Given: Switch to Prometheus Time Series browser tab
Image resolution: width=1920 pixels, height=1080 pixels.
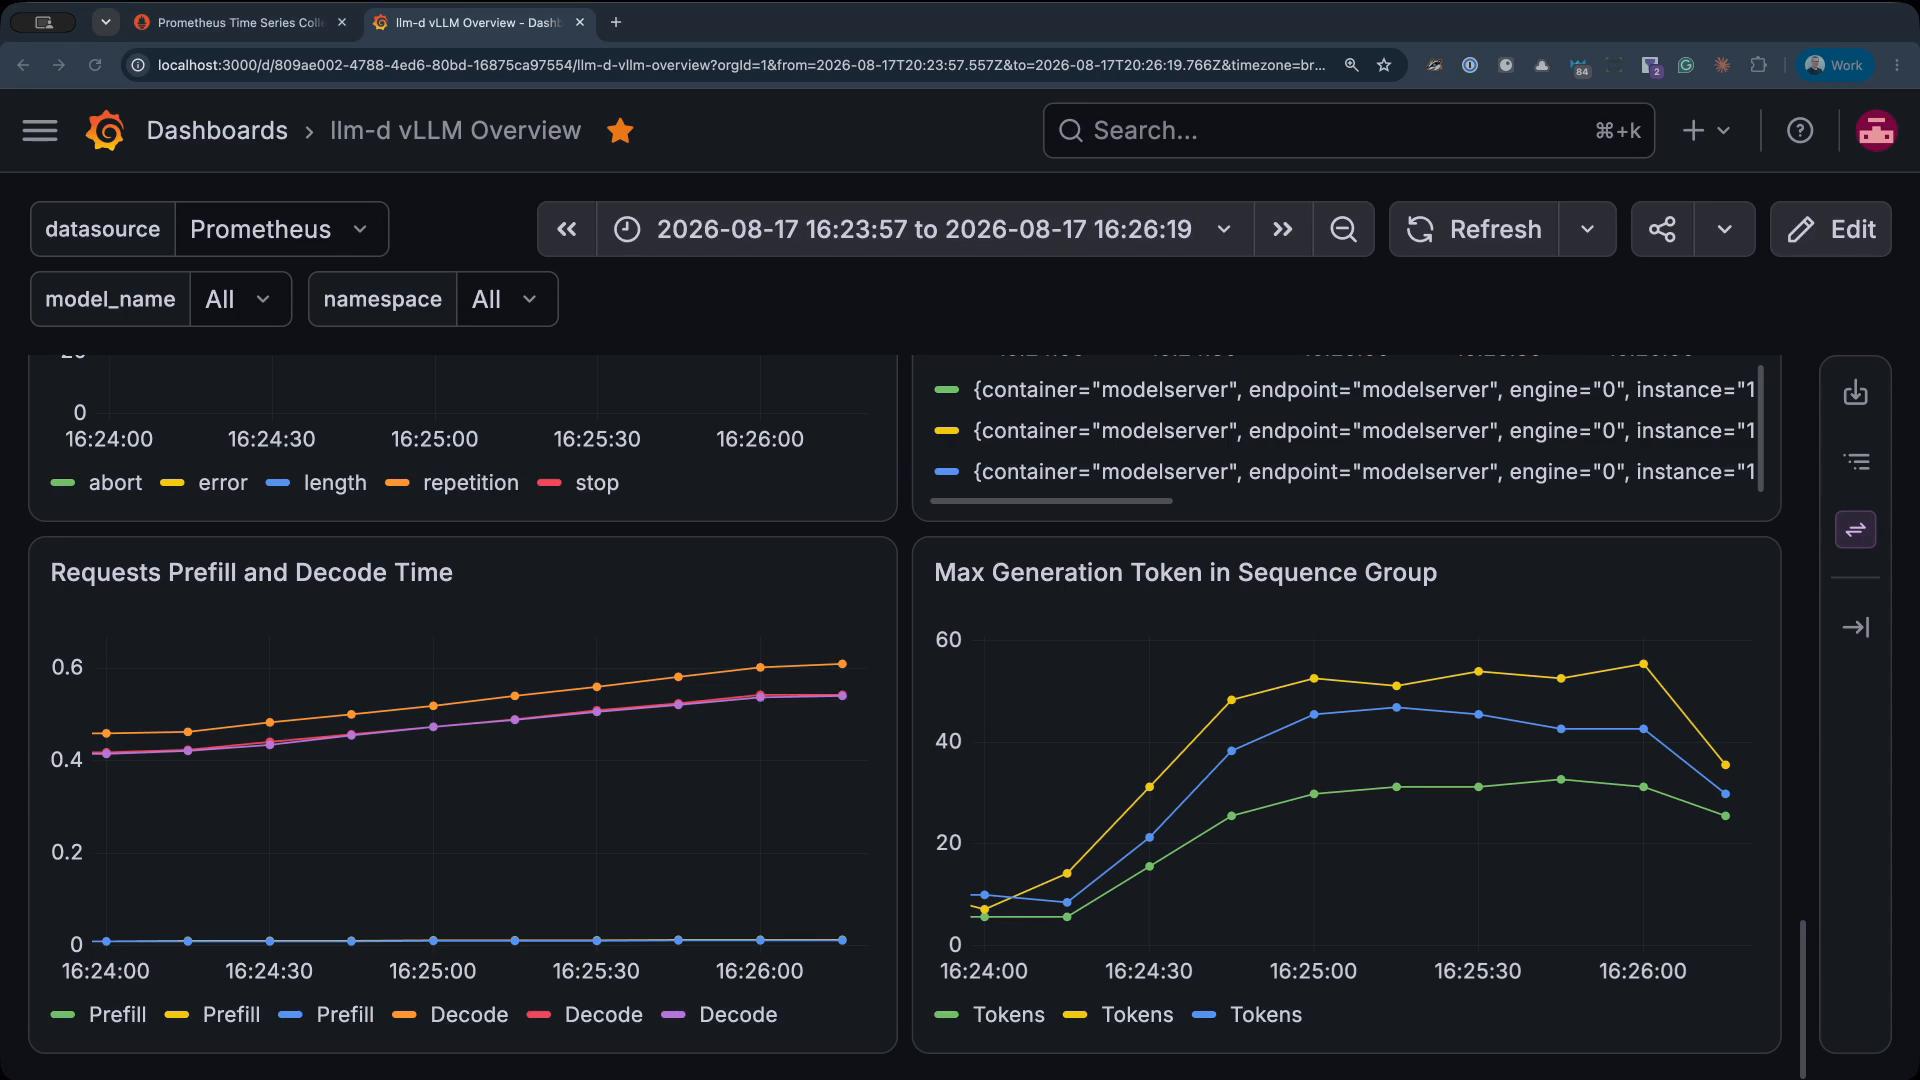Looking at the screenshot, I should point(241,22).
